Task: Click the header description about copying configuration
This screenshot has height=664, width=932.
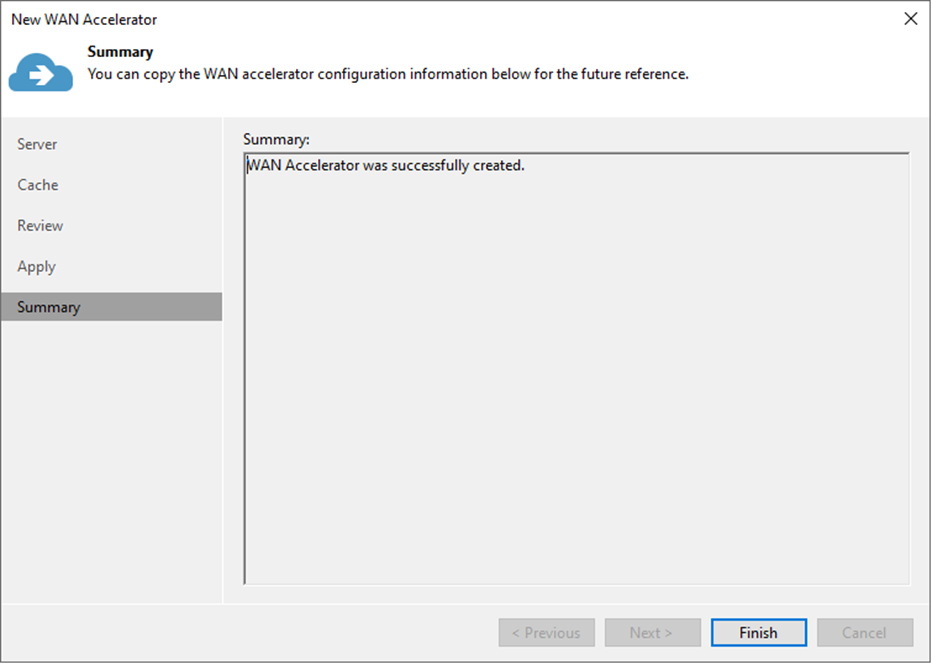Action: coord(388,74)
